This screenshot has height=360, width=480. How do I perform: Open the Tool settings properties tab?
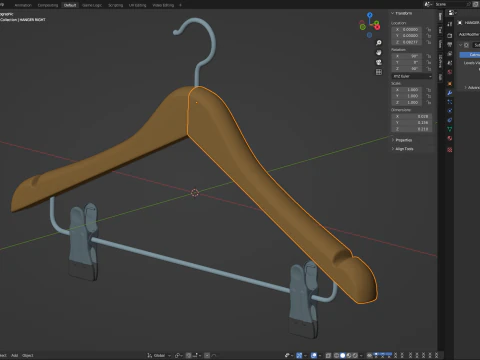click(x=450, y=24)
